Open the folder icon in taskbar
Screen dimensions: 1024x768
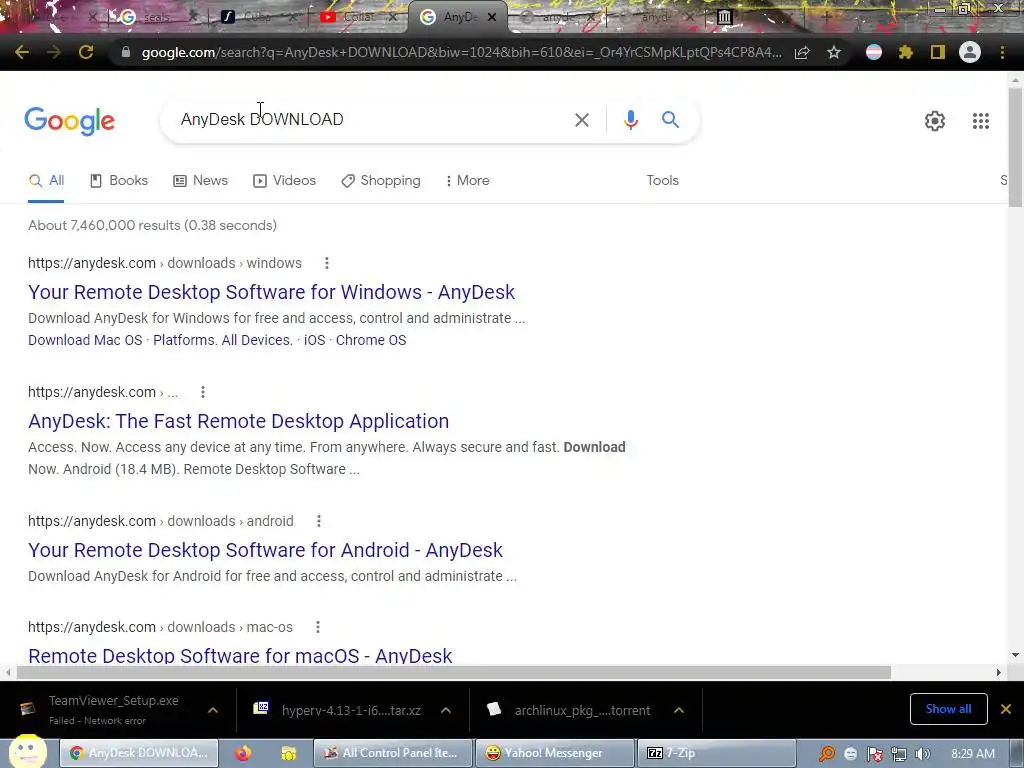tap(288, 753)
